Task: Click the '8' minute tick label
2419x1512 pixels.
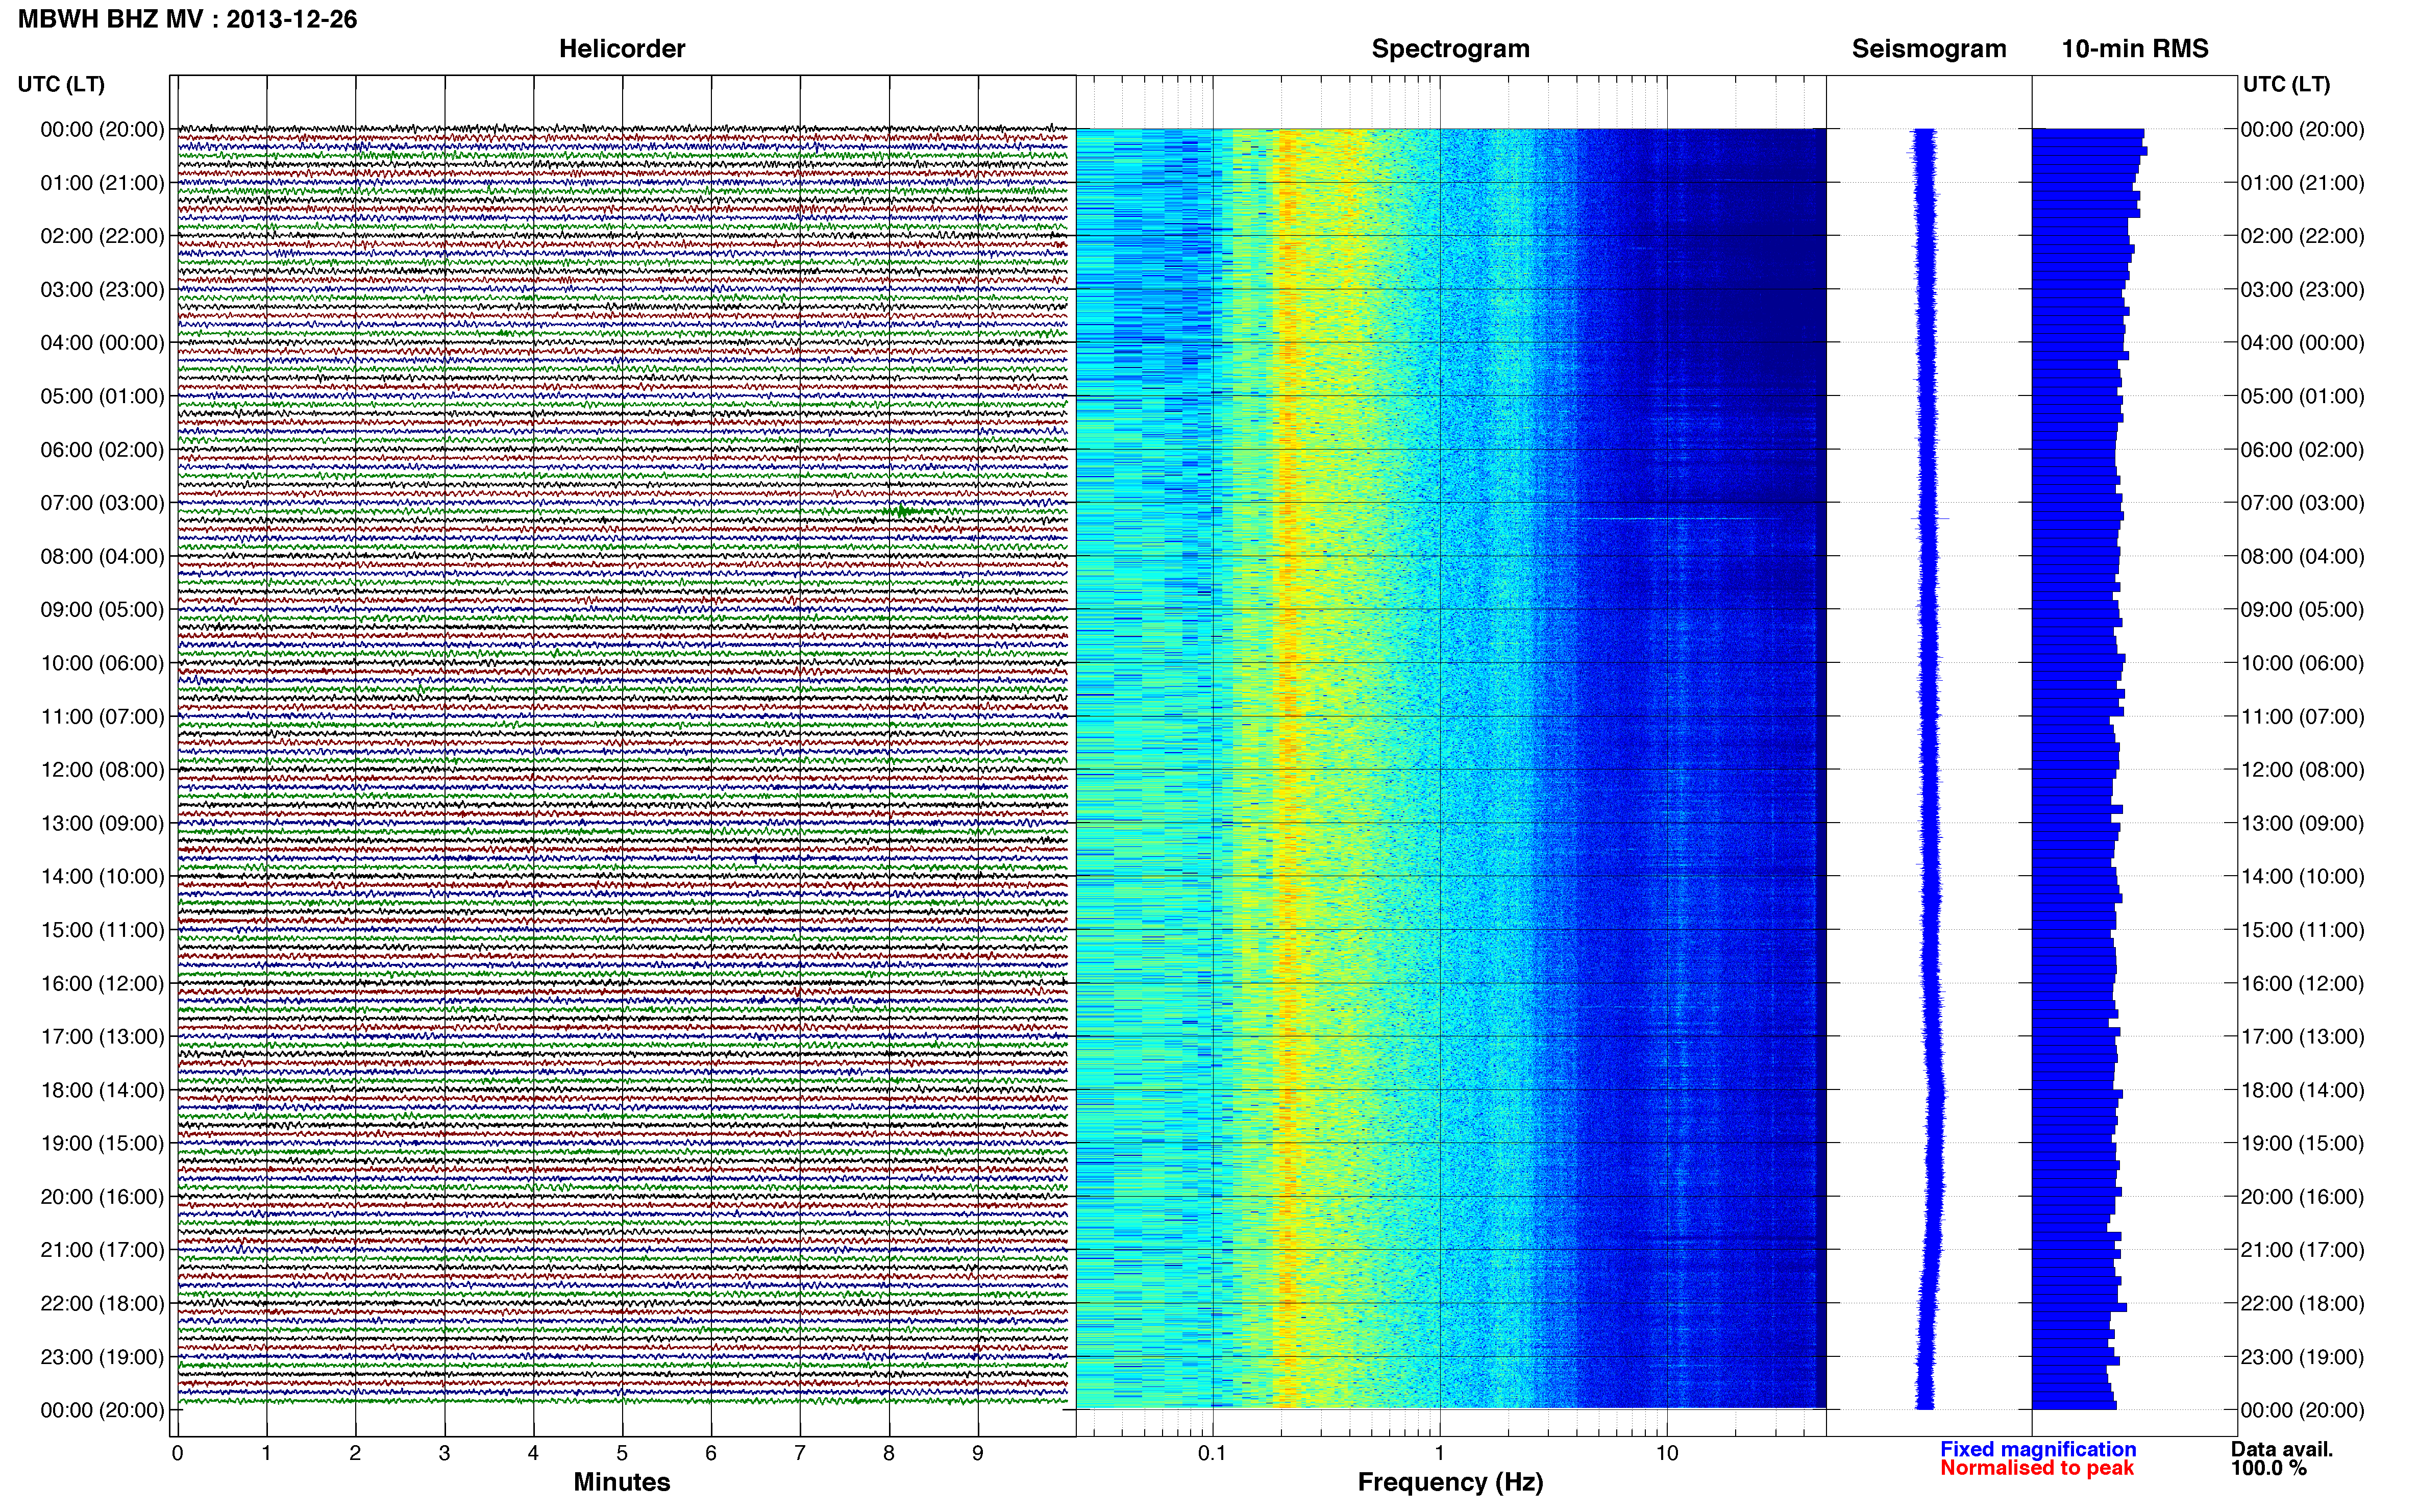Action: tap(889, 1453)
